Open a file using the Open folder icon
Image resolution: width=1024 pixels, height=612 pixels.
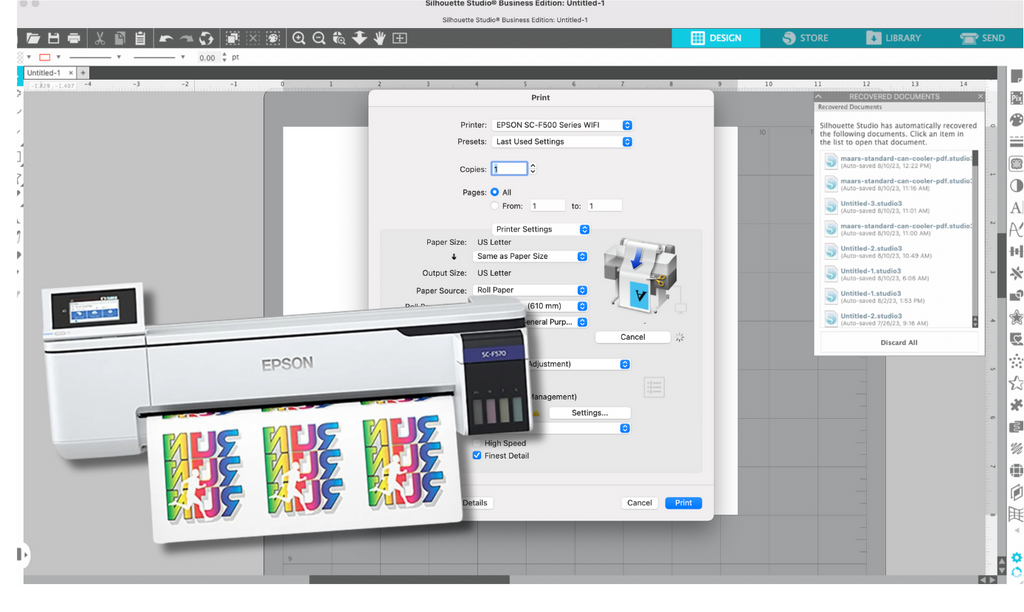(x=33, y=38)
